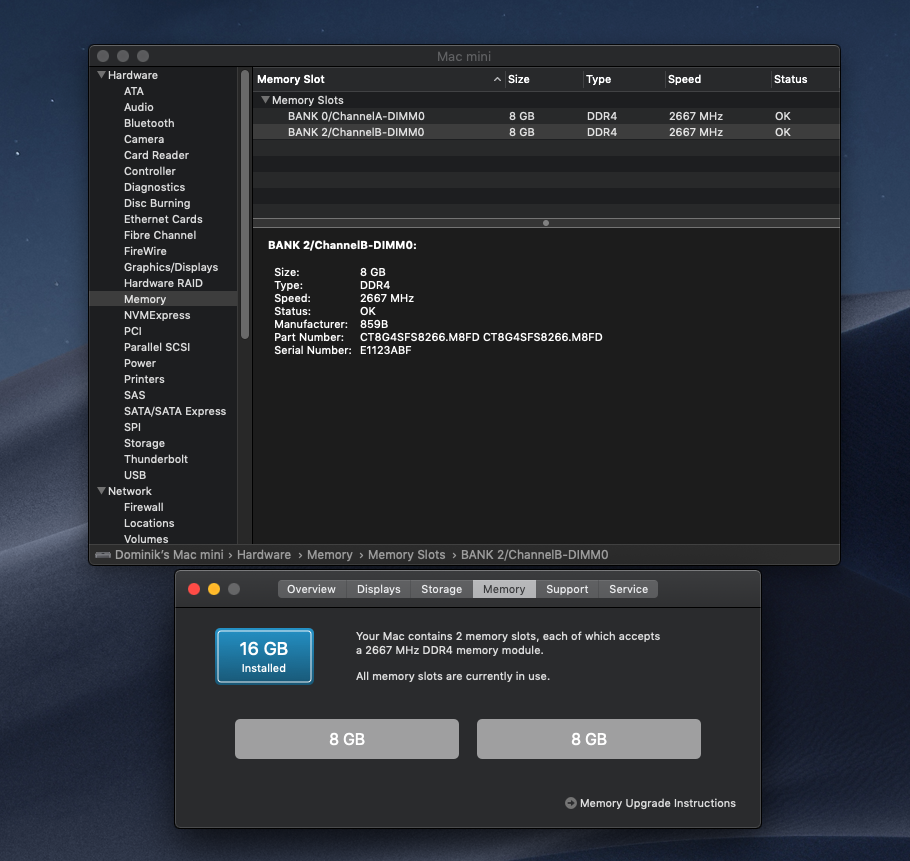Image resolution: width=910 pixels, height=861 pixels.
Task: Click the left 8 GB memory slot bar
Action: (346, 739)
